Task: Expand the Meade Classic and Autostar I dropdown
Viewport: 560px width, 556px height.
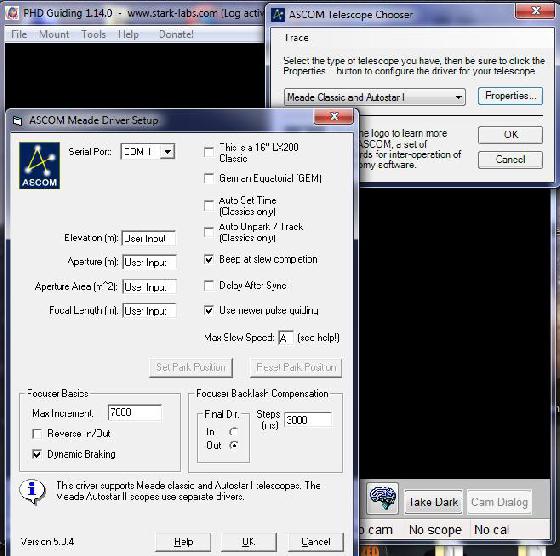Action: click(x=459, y=97)
